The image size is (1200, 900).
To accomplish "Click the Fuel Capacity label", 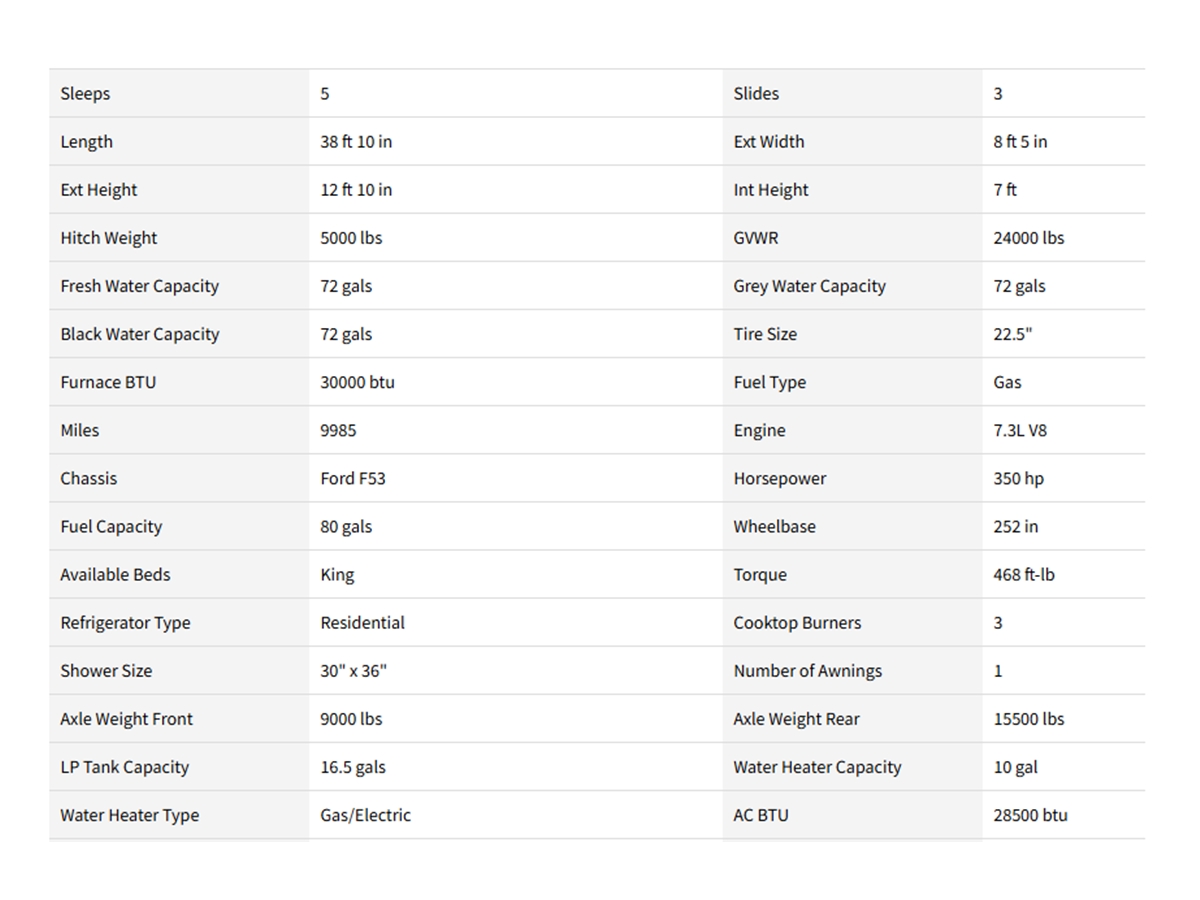I will click(x=111, y=527).
